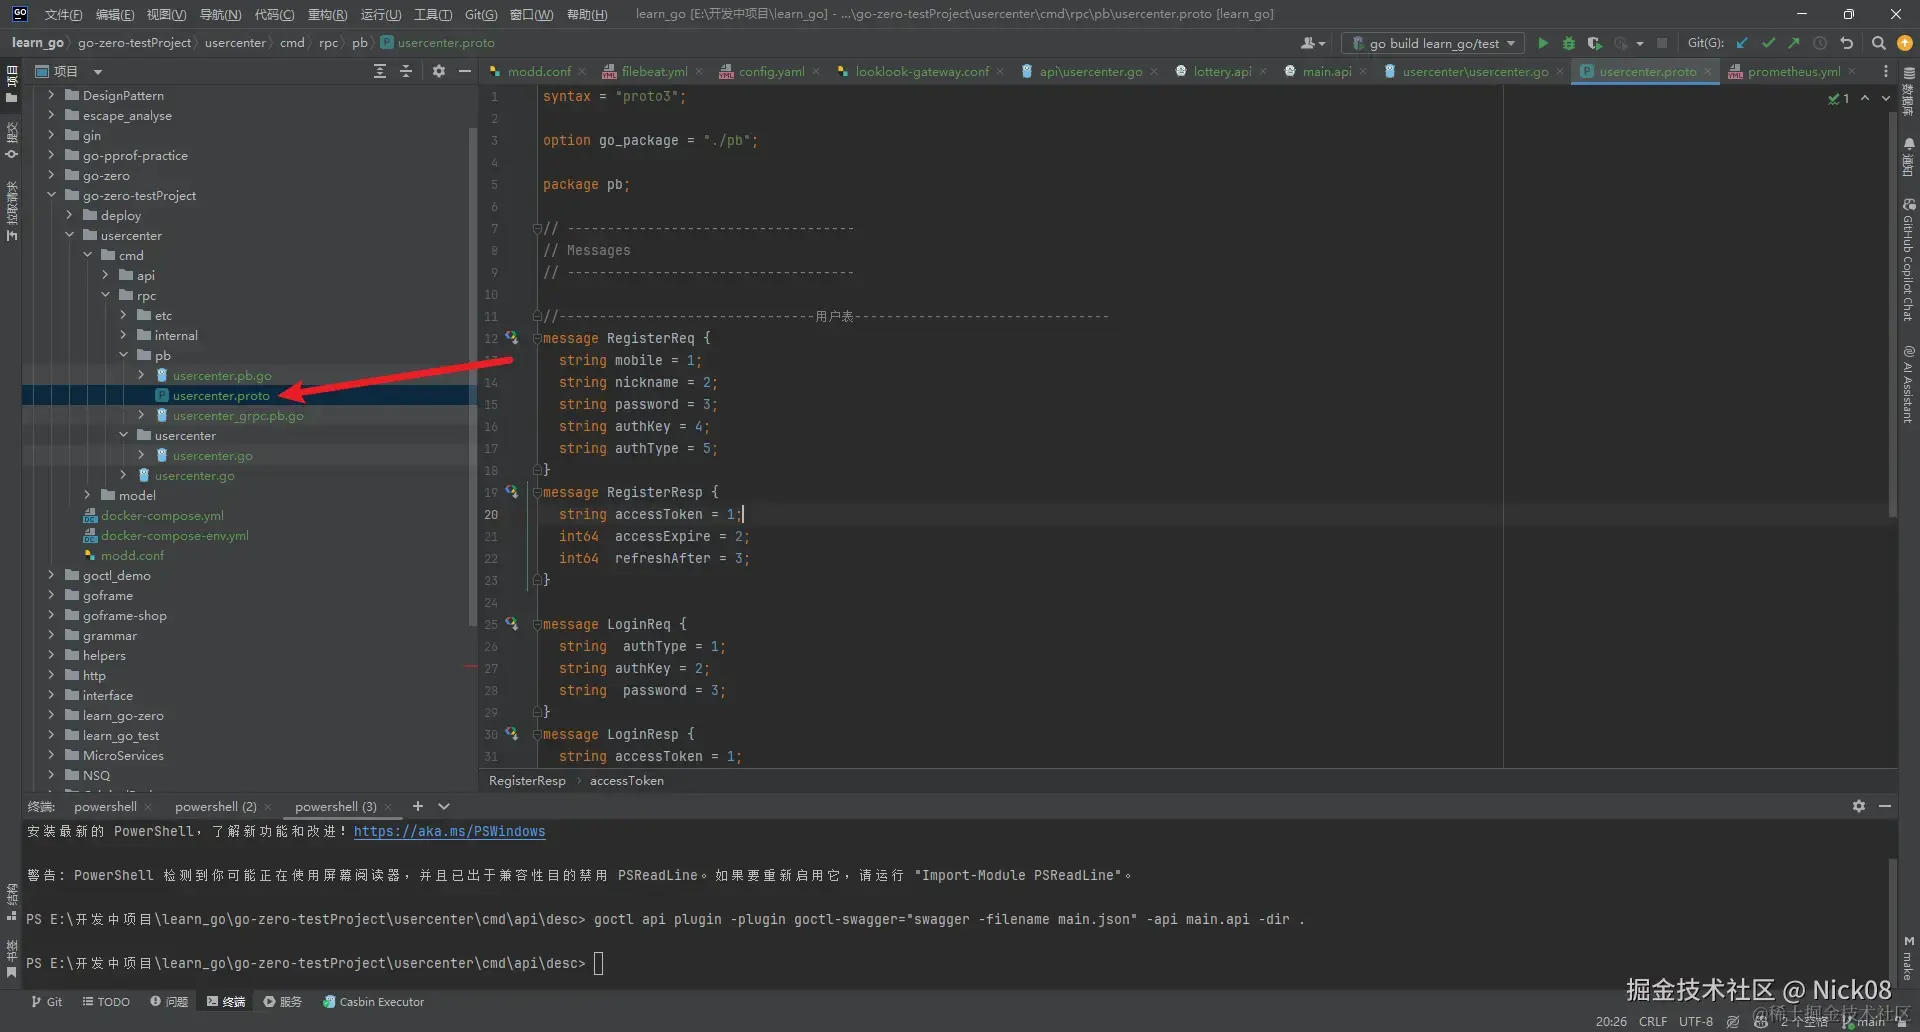The image size is (1920, 1032).
Task: Add a new terminal tab with plus
Action: 418,806
